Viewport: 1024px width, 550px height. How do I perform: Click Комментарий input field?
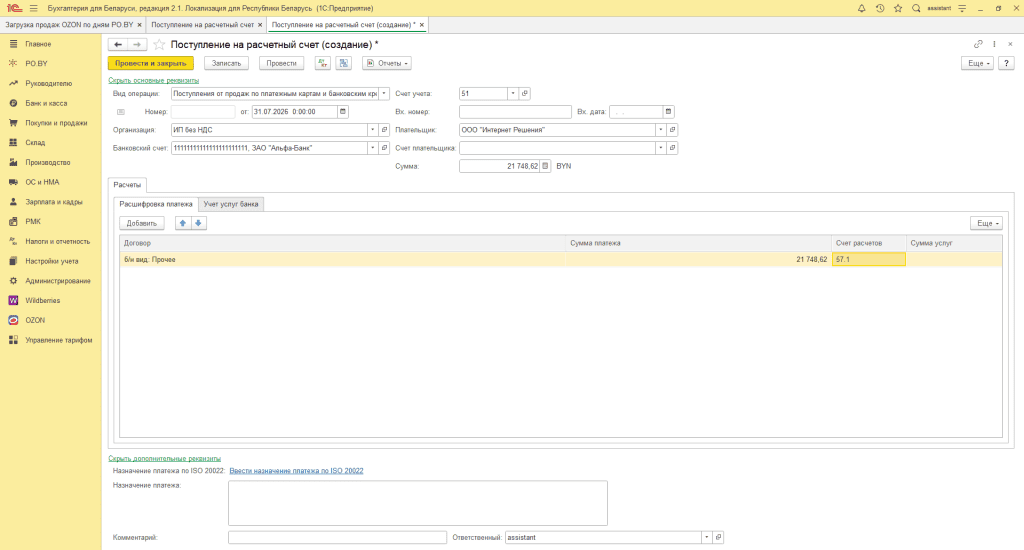[x=338, y=538]
